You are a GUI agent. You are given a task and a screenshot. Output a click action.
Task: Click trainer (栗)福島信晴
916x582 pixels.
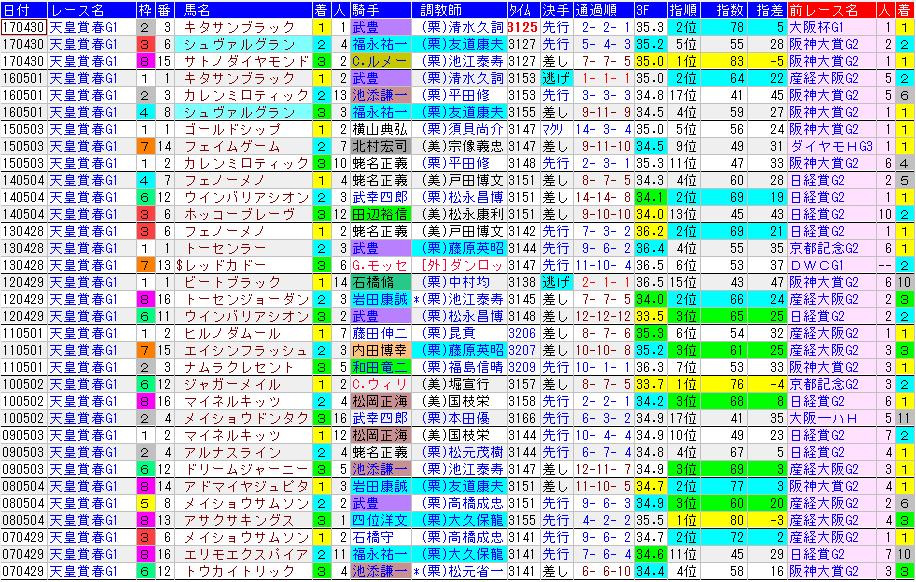click(x=462, y=368)
